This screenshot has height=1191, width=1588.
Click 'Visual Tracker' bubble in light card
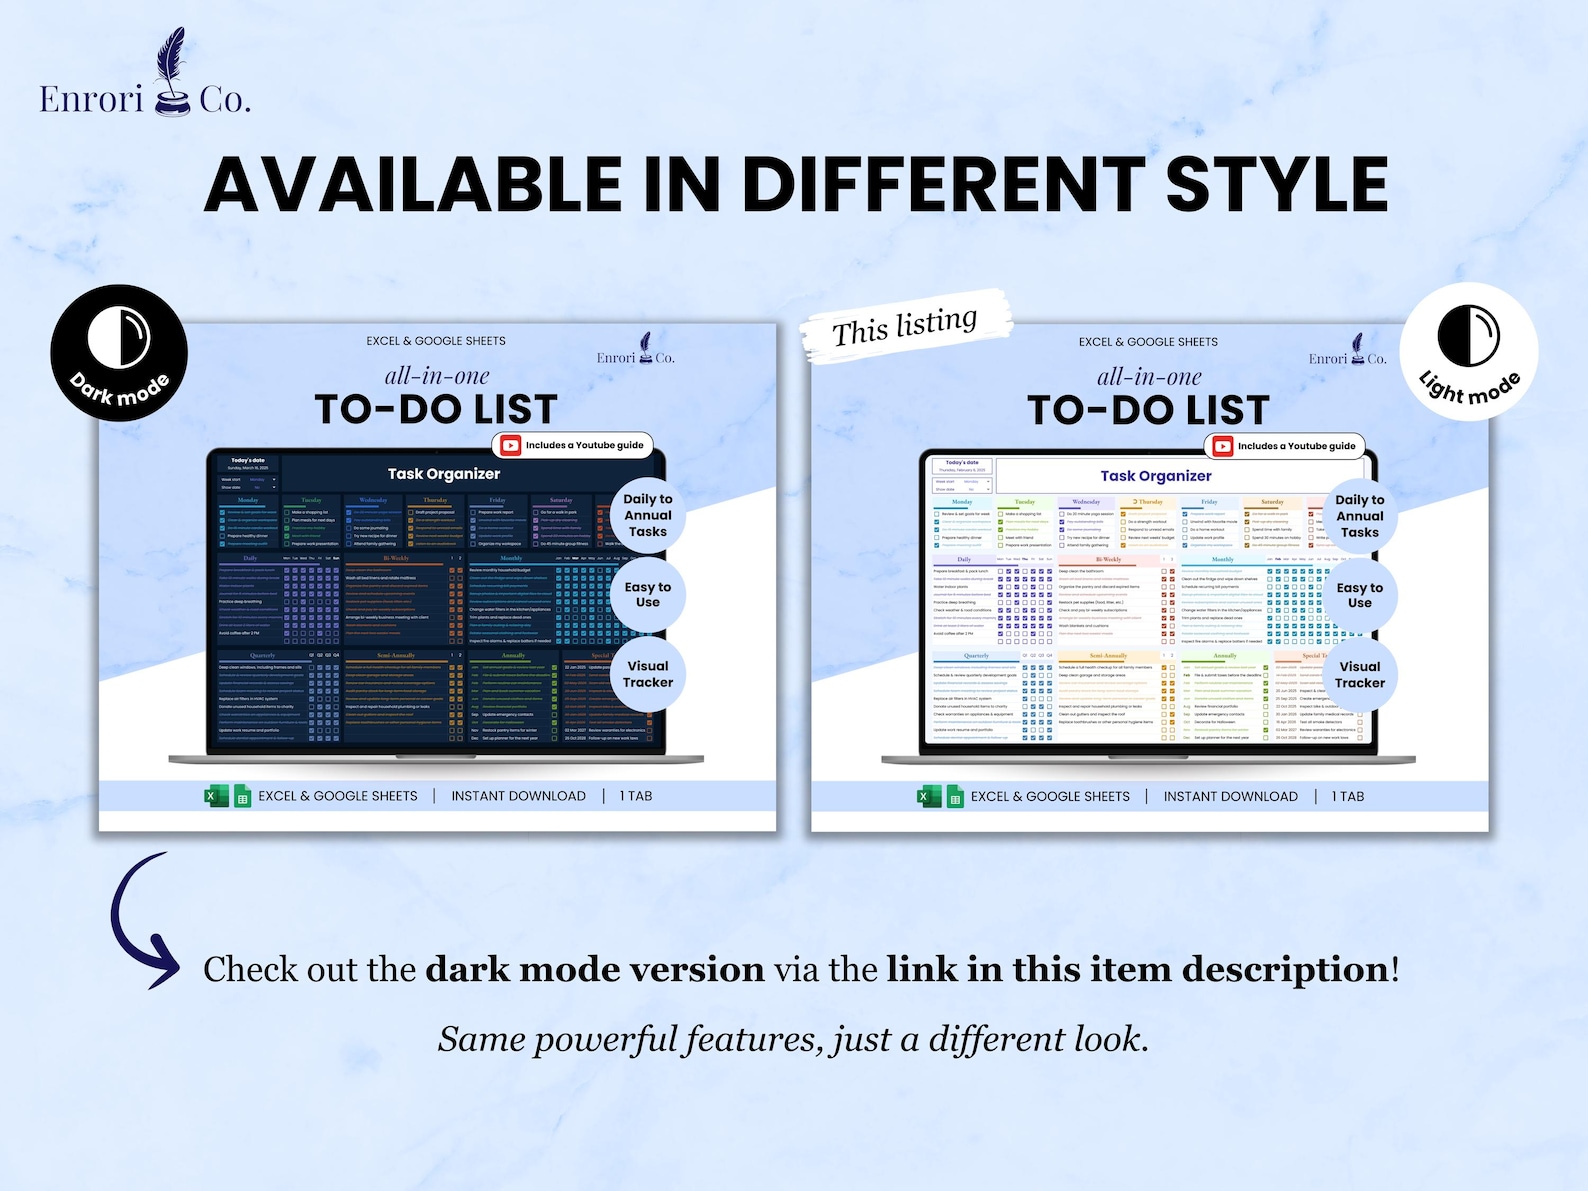pyautogui.click(x=1360, y=675)
